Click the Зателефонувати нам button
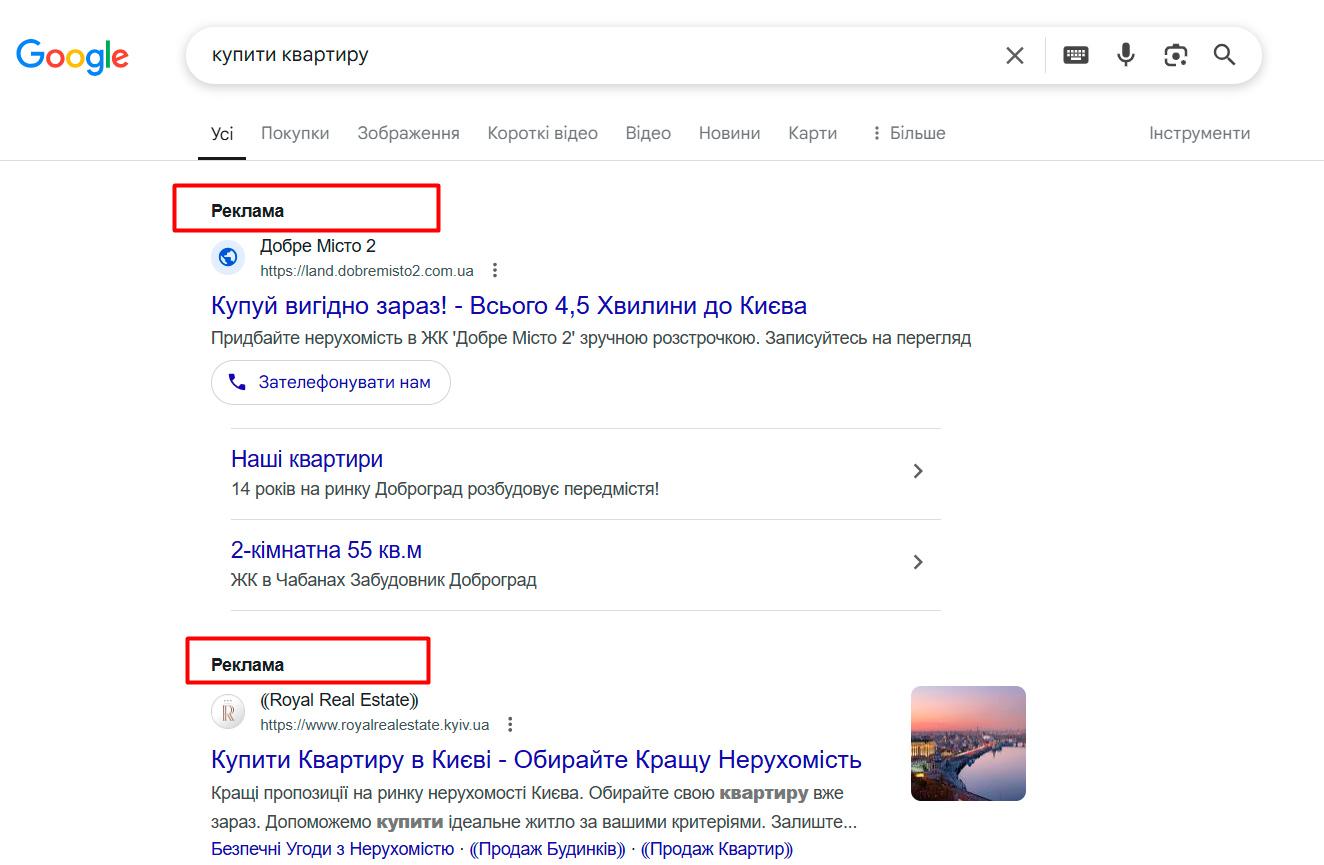The width and height of the screenshot is (1324, 865). pyautogui.click(x=331, y=382)
